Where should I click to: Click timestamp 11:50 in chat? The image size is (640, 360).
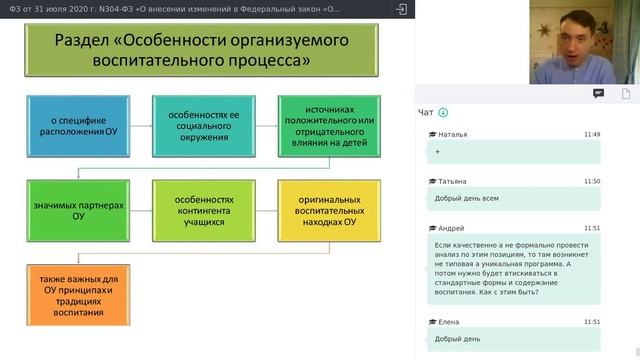coord(592,181)
